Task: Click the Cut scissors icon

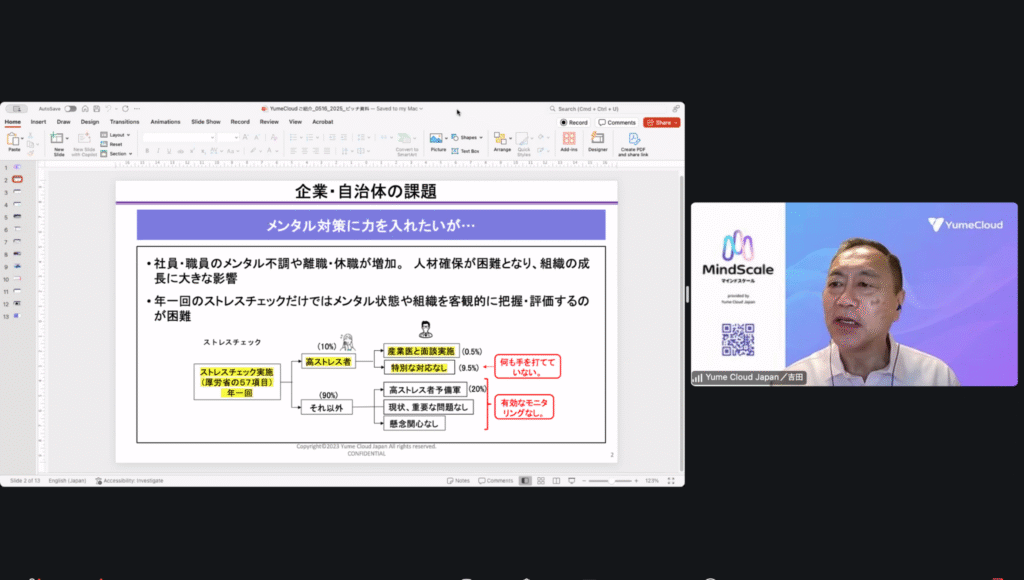Action: (x=30, y=135)
